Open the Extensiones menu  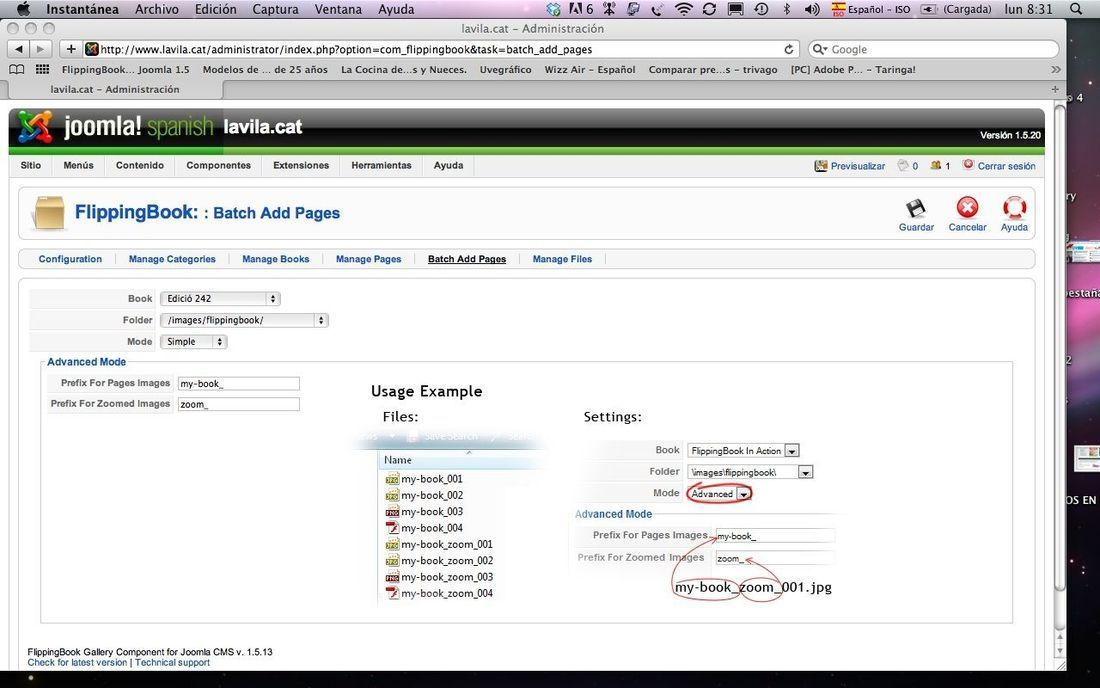(301, 166)
